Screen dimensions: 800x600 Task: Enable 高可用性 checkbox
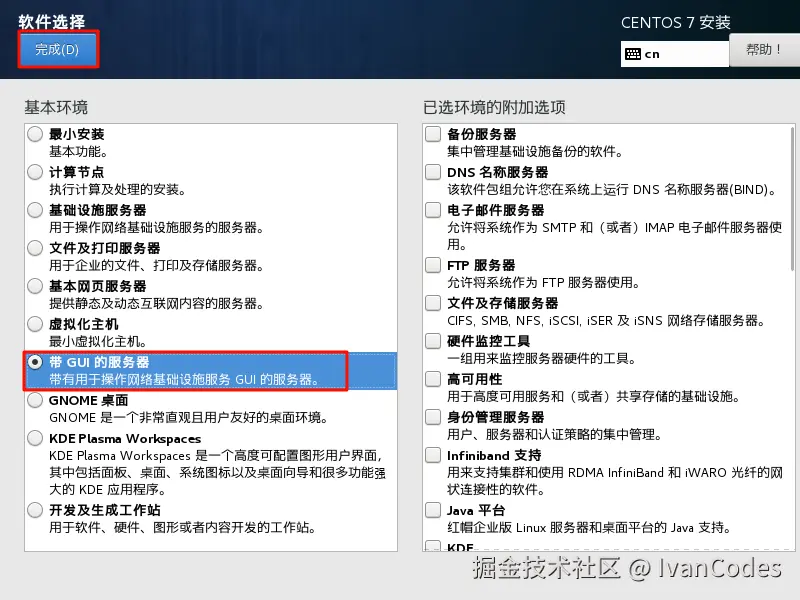coord(433,379)
